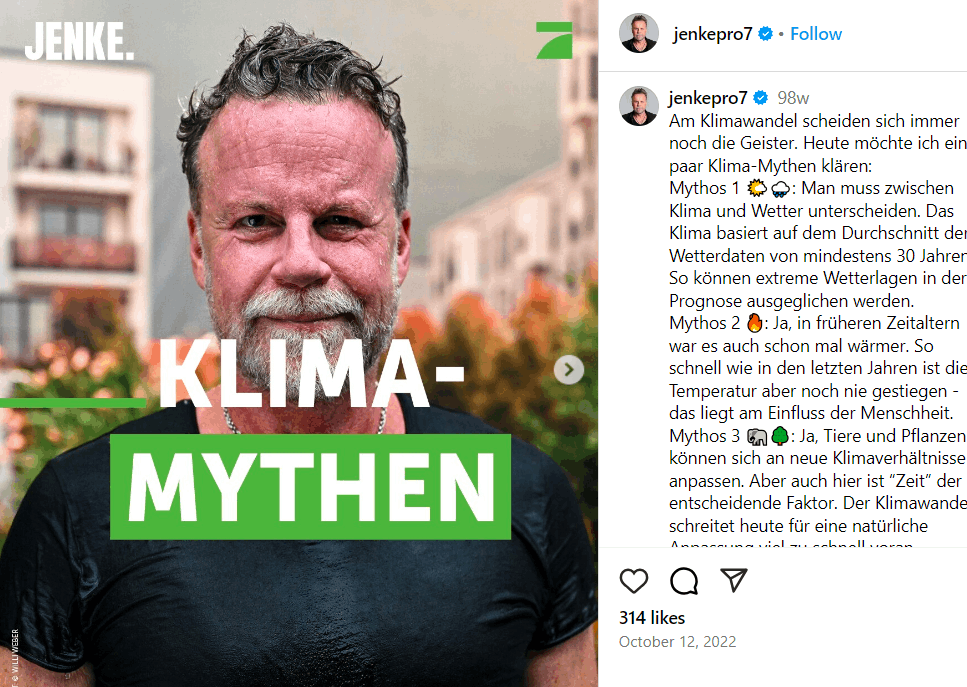The width and height of the screenshot is (967, 687).
Task: Click the 98w timestamp
Action: pos(793,98)
